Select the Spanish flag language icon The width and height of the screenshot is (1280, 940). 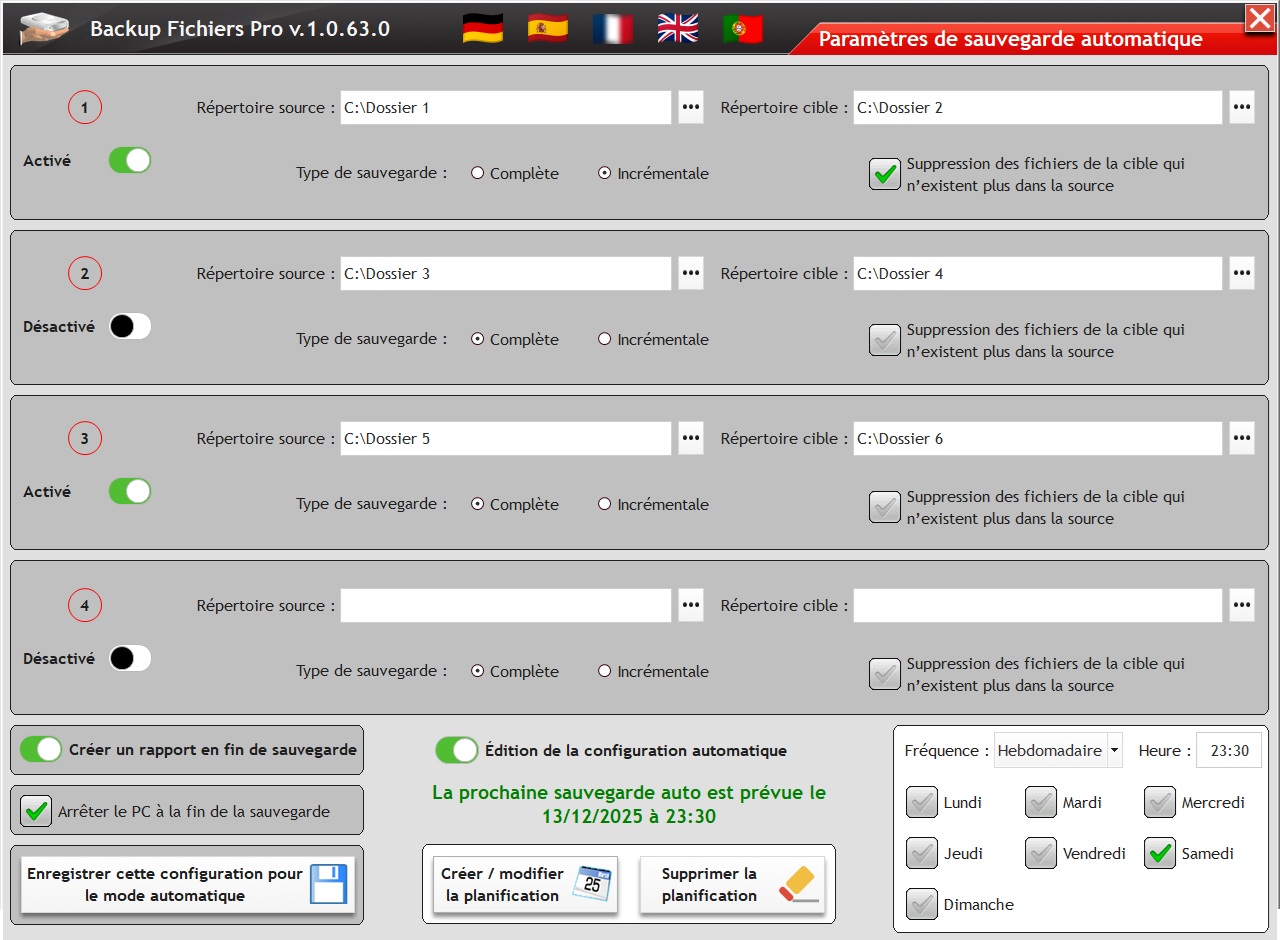(x=545, y=26)
